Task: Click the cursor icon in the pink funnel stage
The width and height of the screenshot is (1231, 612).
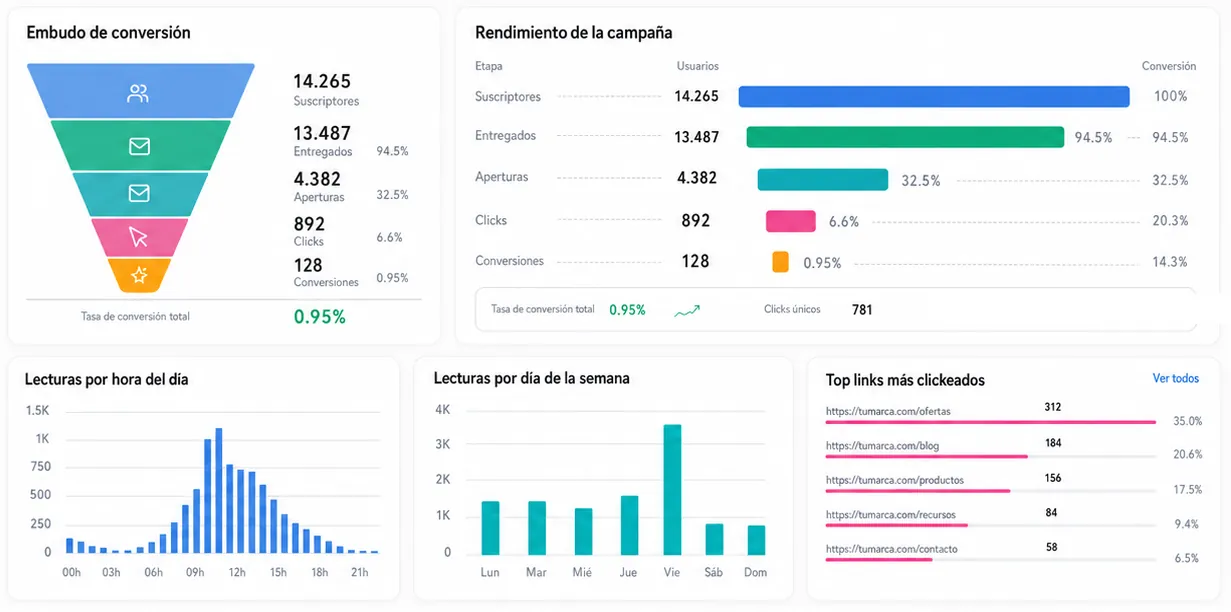Action: coord(138,237)
